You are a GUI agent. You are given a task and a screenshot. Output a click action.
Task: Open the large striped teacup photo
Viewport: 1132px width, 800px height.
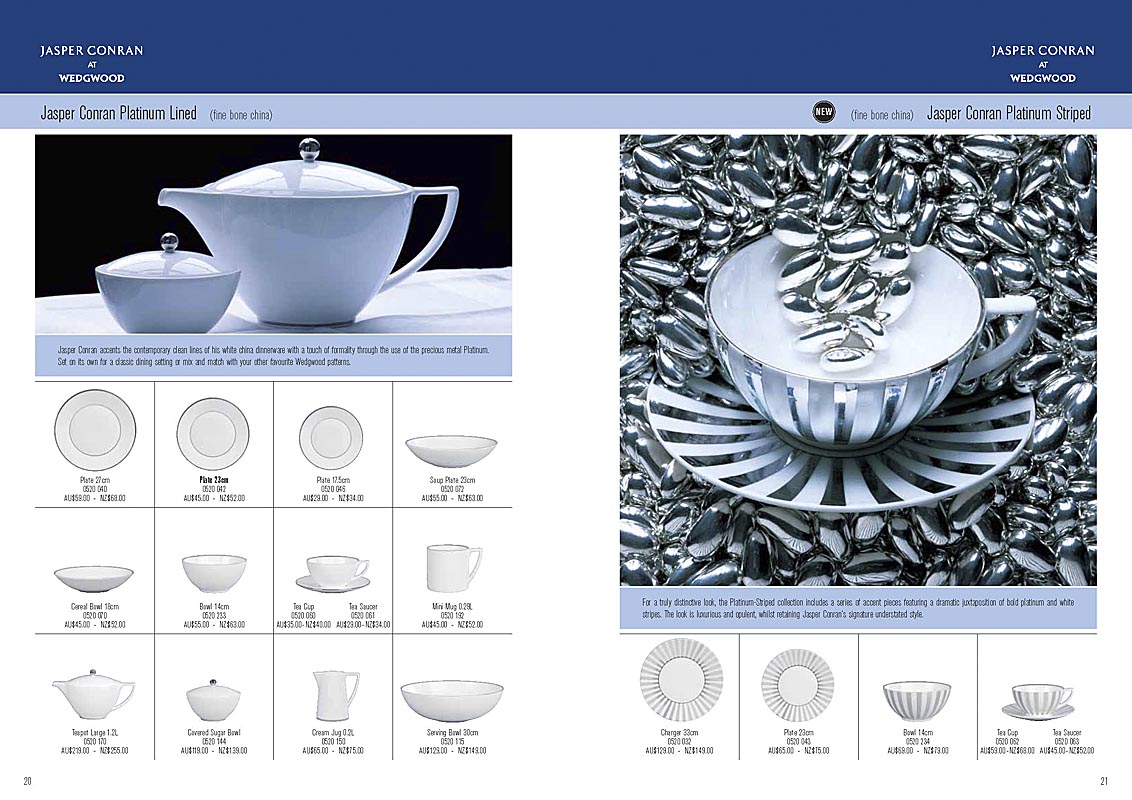857,360
